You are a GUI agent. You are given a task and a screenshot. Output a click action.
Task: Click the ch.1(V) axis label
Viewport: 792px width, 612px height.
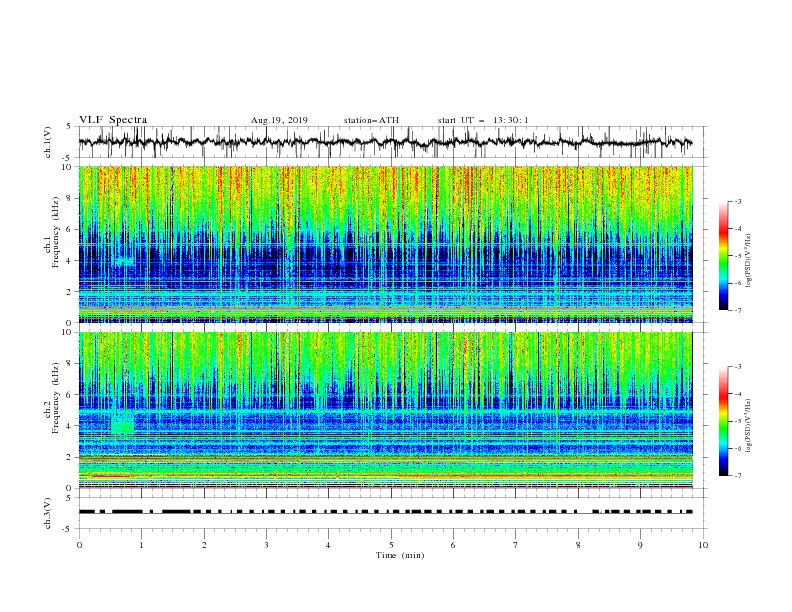[48, 142]
